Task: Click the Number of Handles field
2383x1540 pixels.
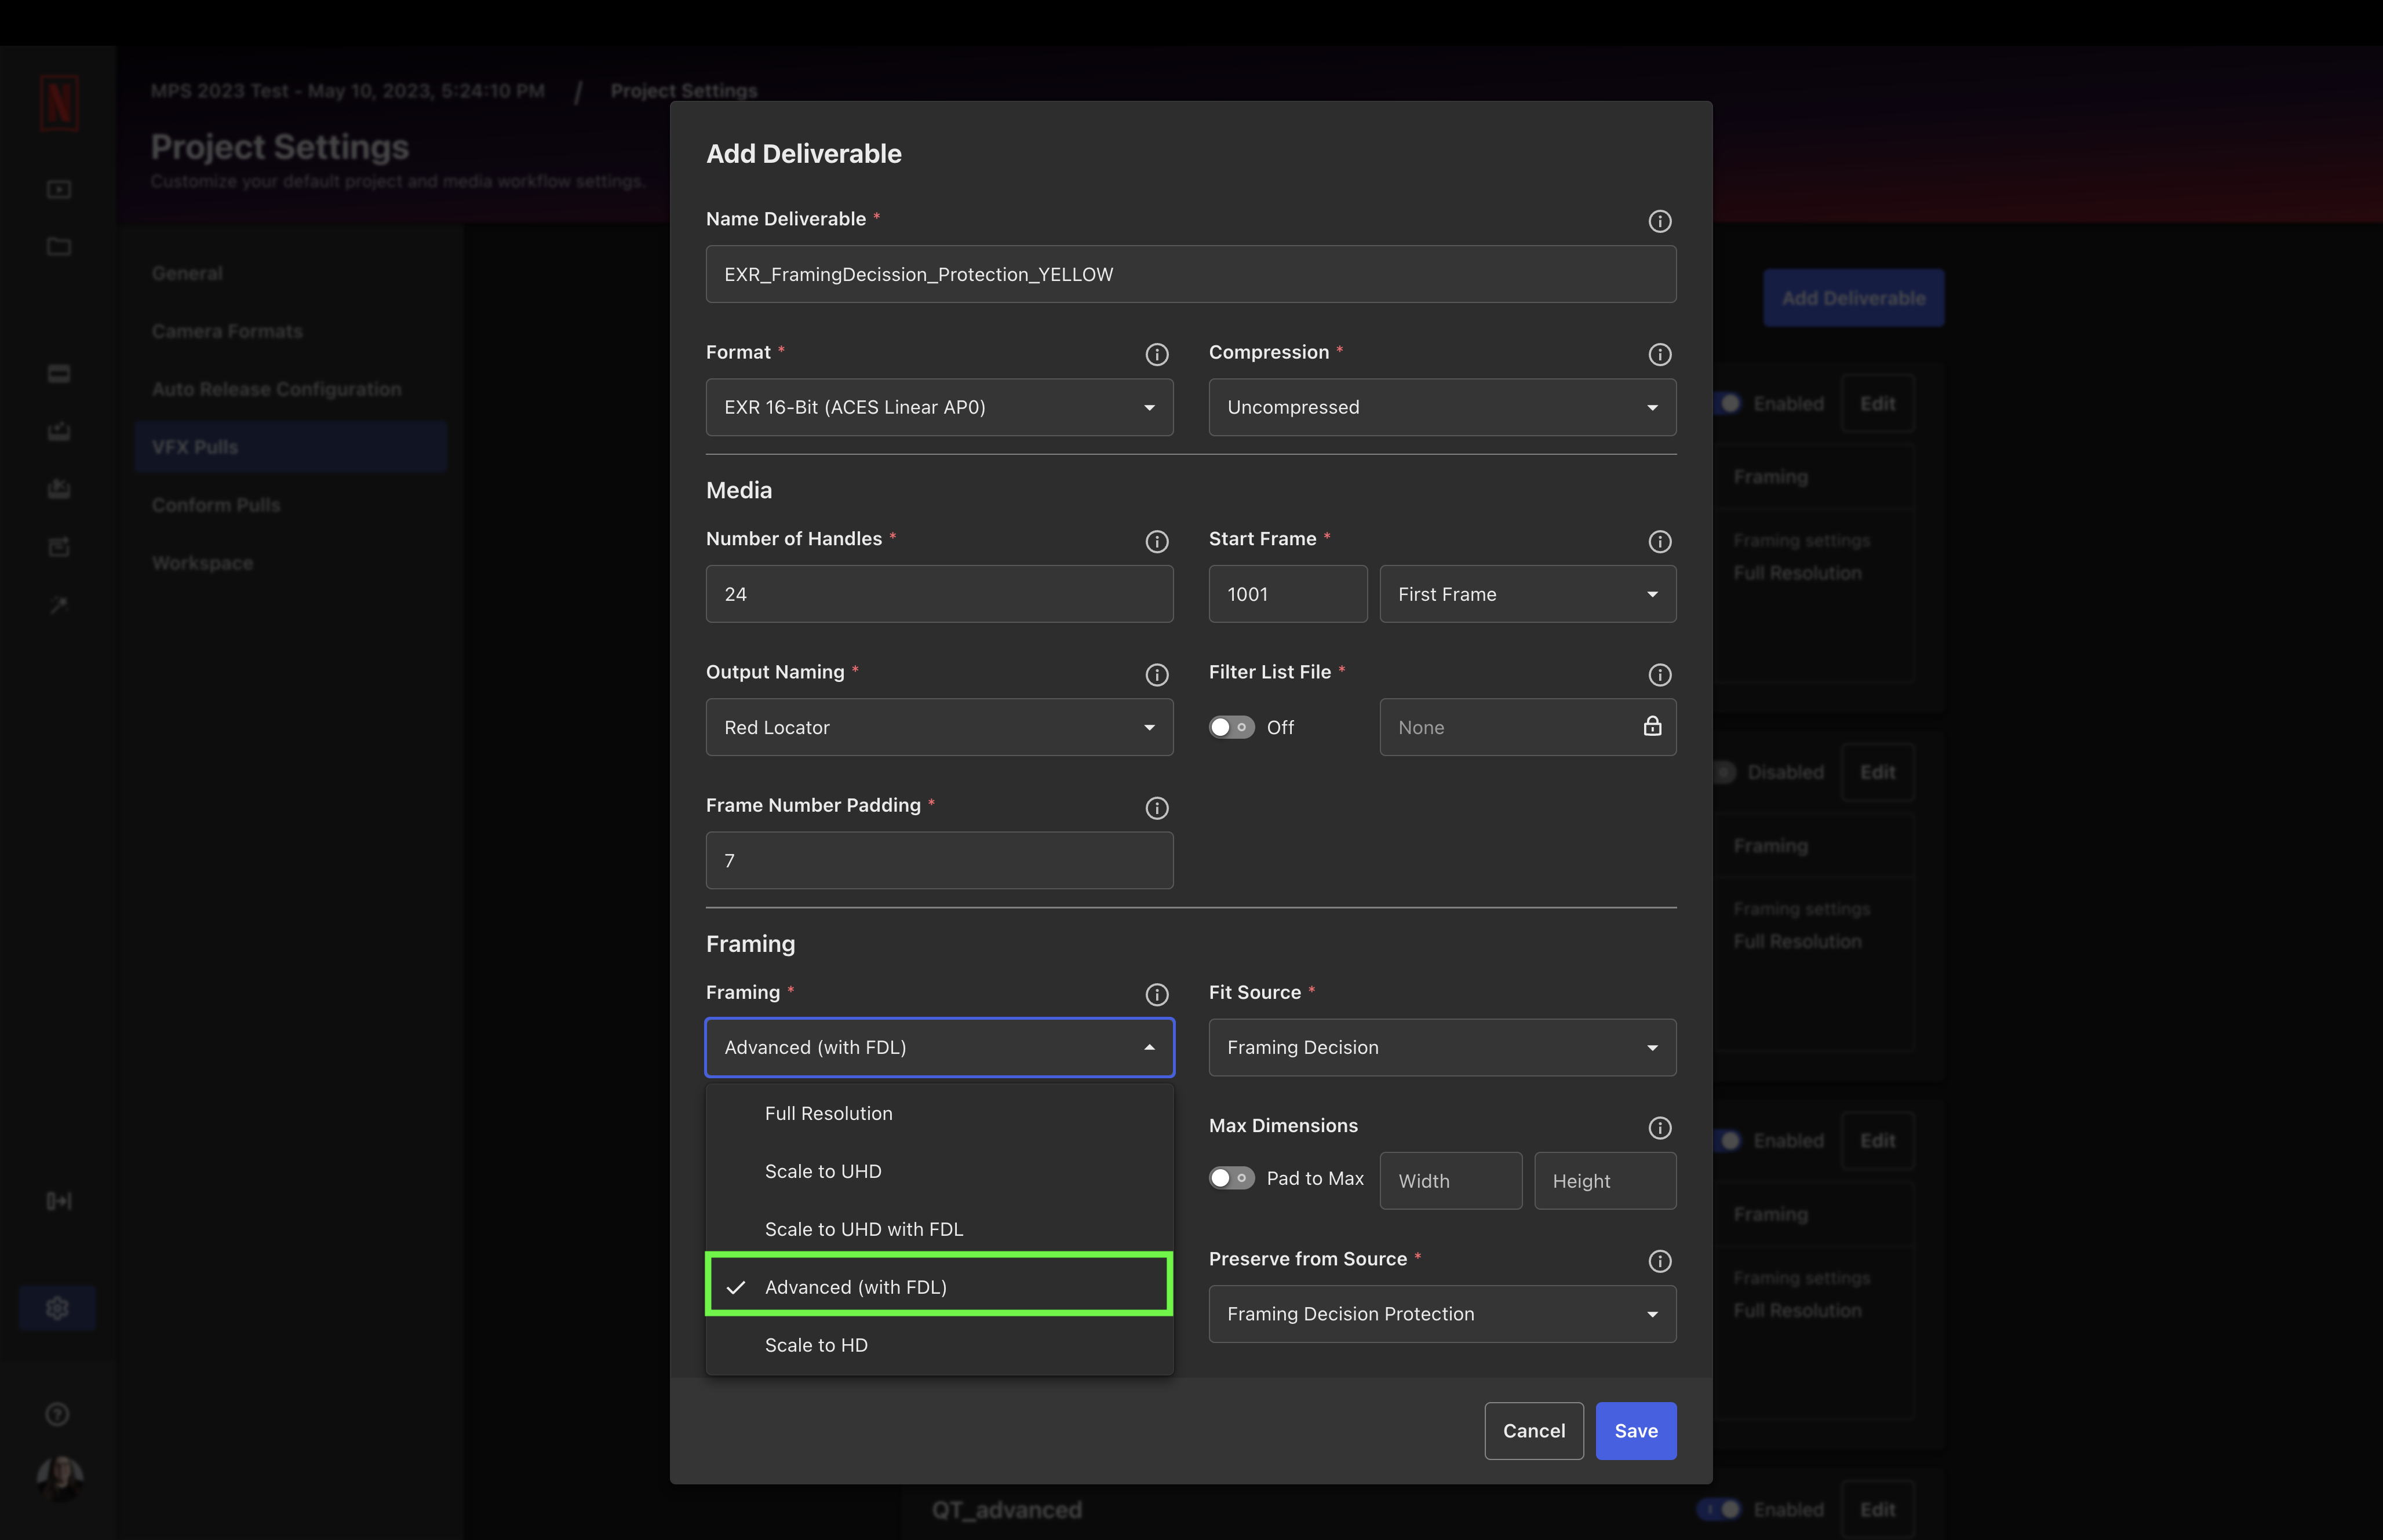Action: 939,594
